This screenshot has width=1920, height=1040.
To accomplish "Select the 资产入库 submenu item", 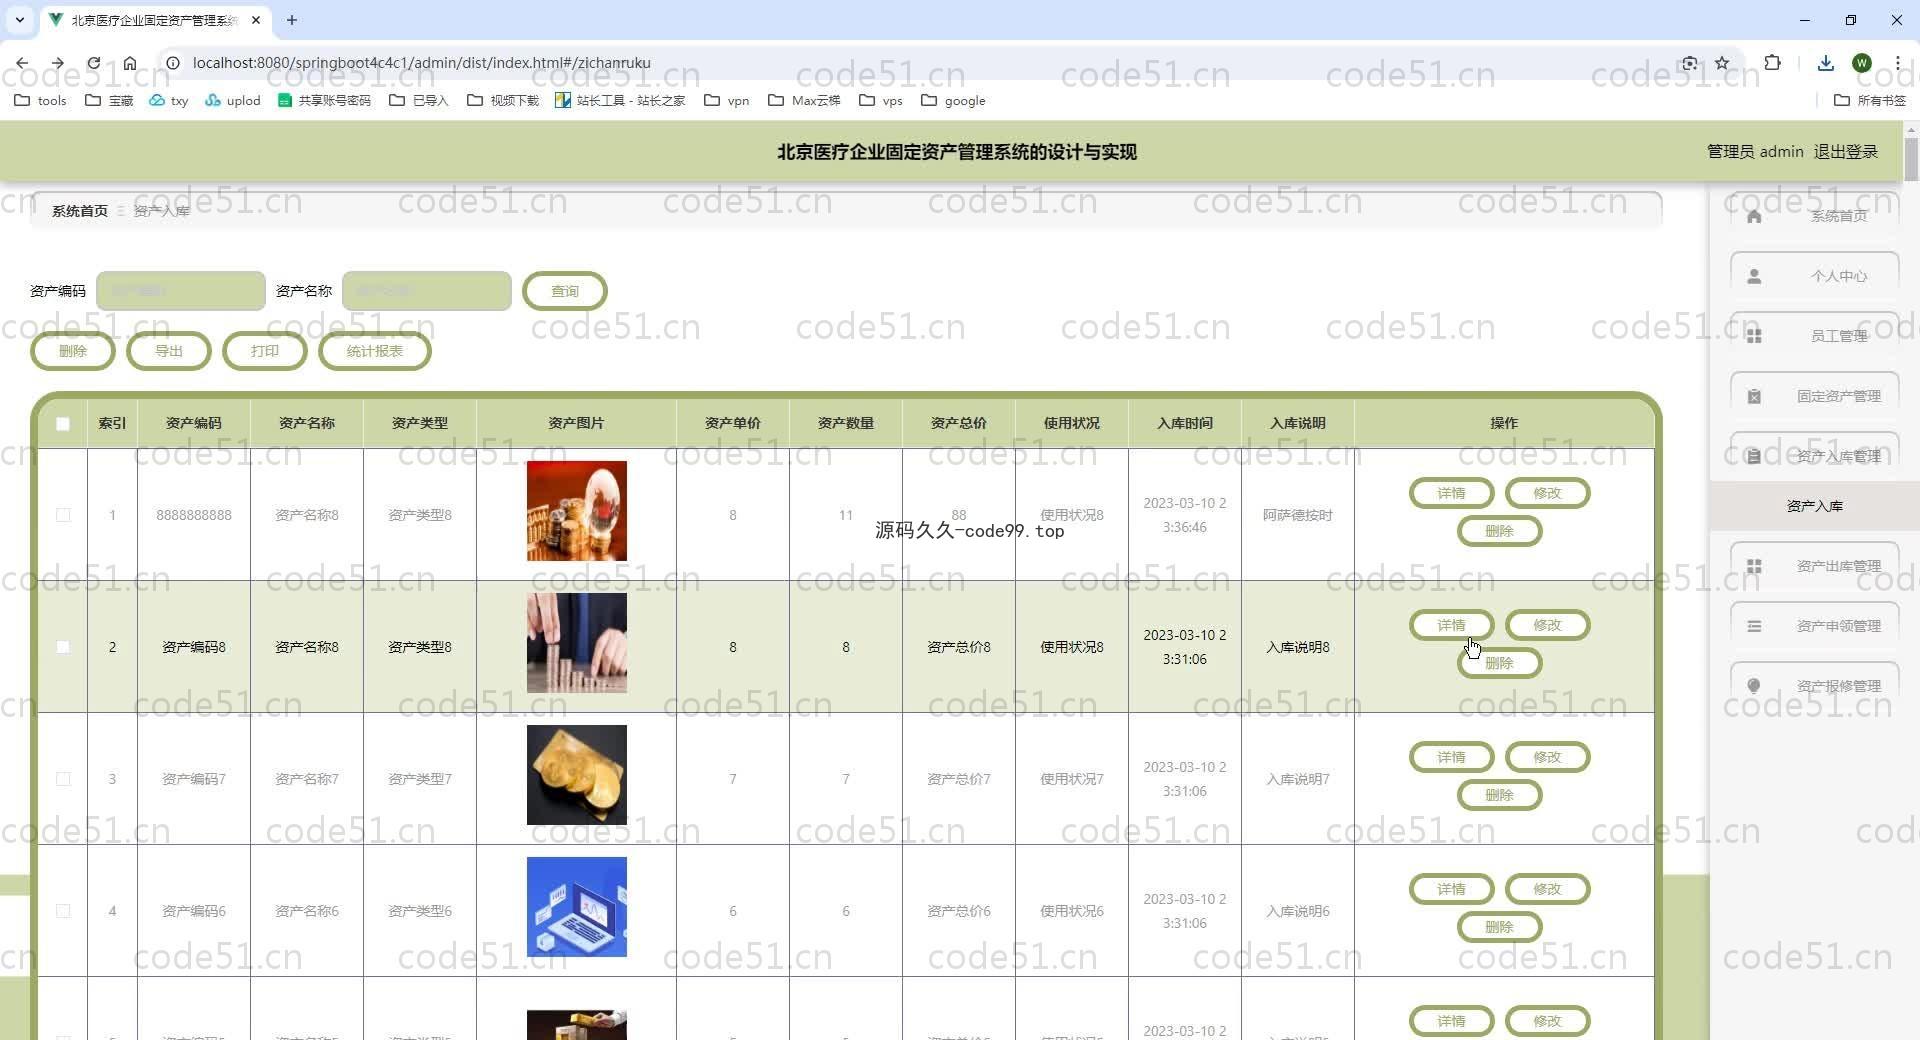I will pyautogui.click(x=1815, y=506).
